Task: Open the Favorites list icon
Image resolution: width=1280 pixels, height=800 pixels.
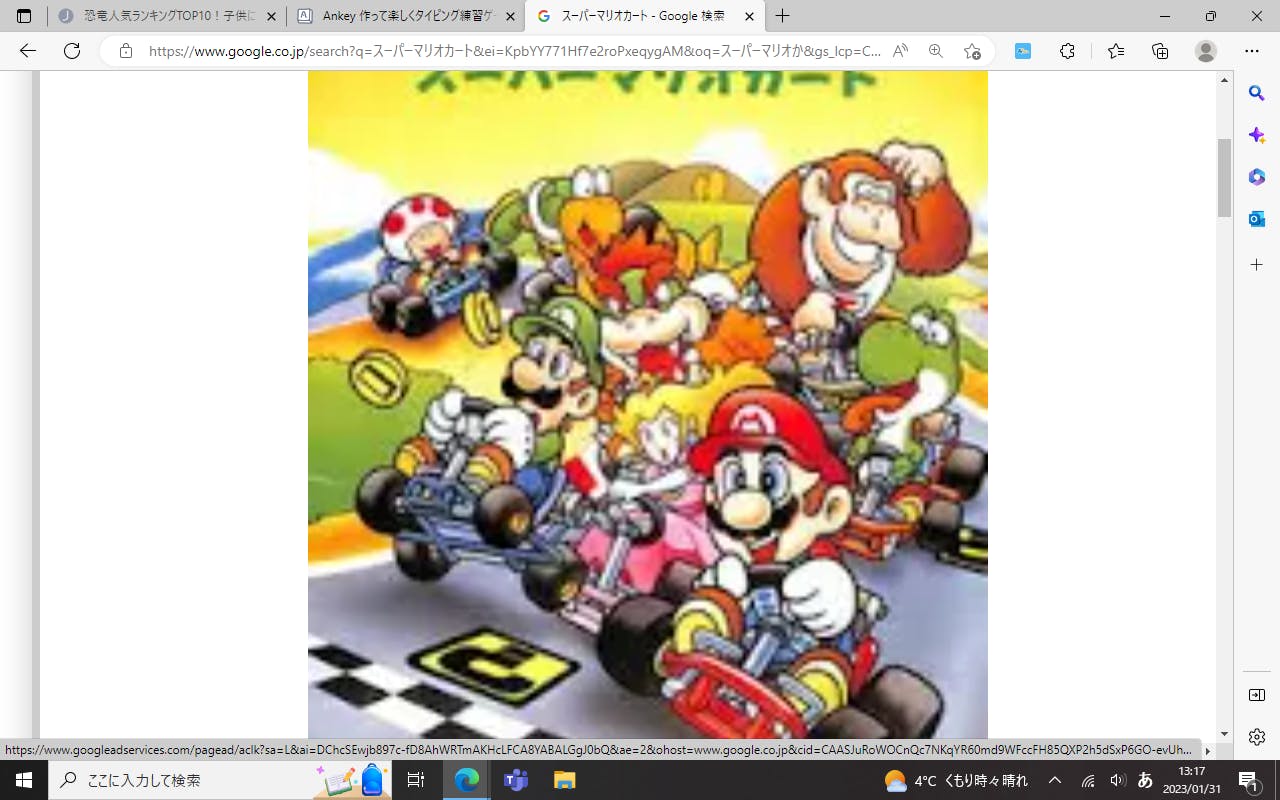Action: point(1116,51)
